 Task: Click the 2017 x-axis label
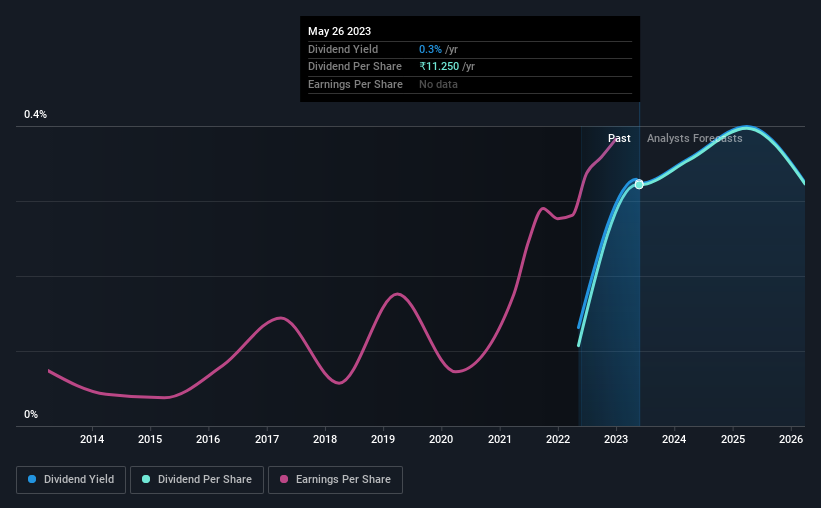(x=267, y=439)
